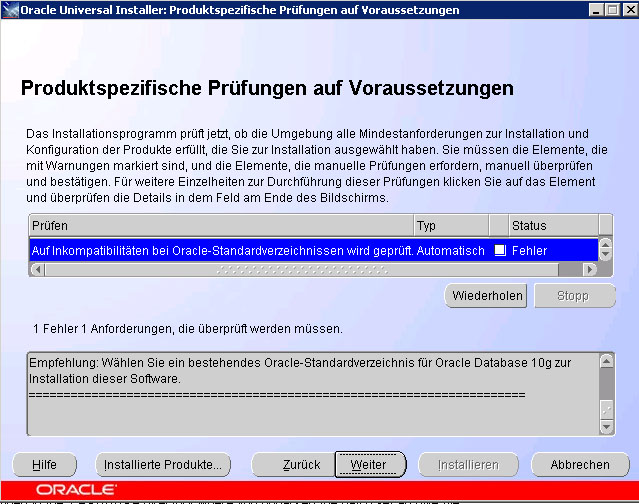
Task: Cancel the installation with Abbrechen
Action: tap(580, 464)
